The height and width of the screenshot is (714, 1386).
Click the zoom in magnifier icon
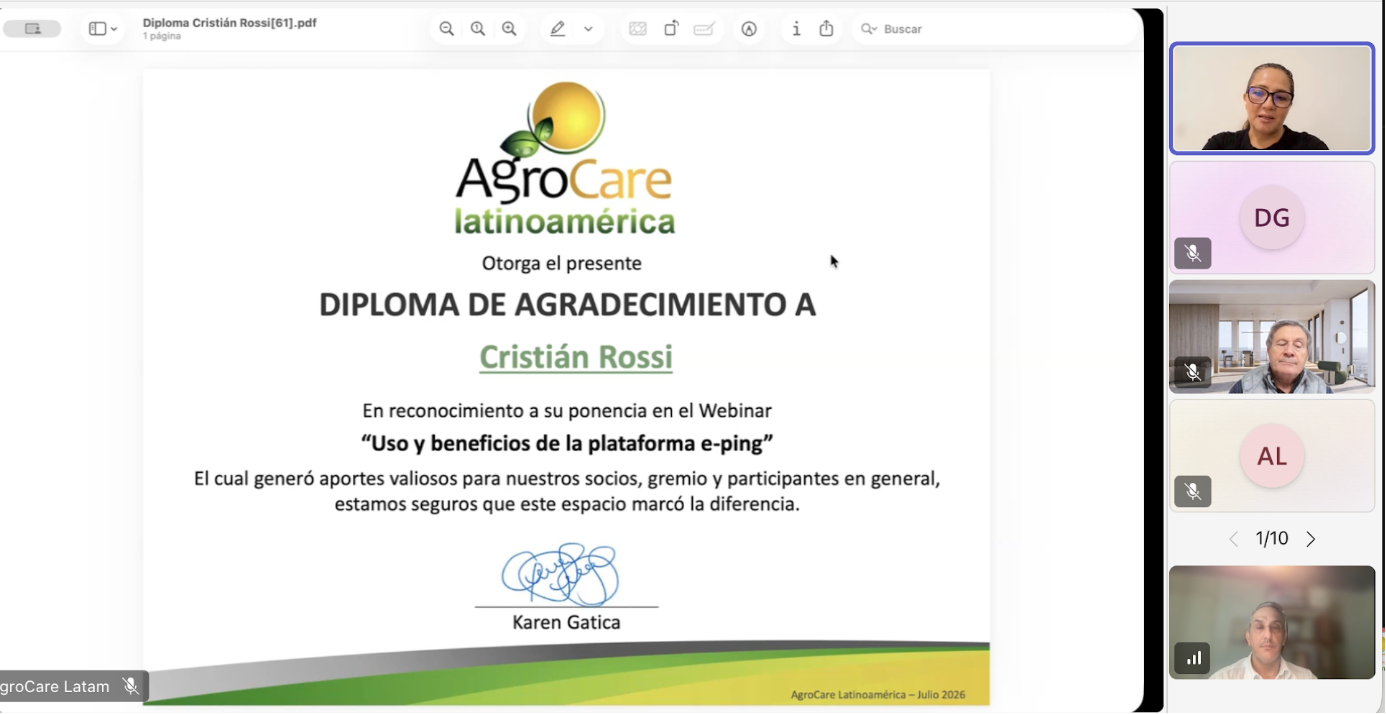pyautogui.click(x=510, y=29)
